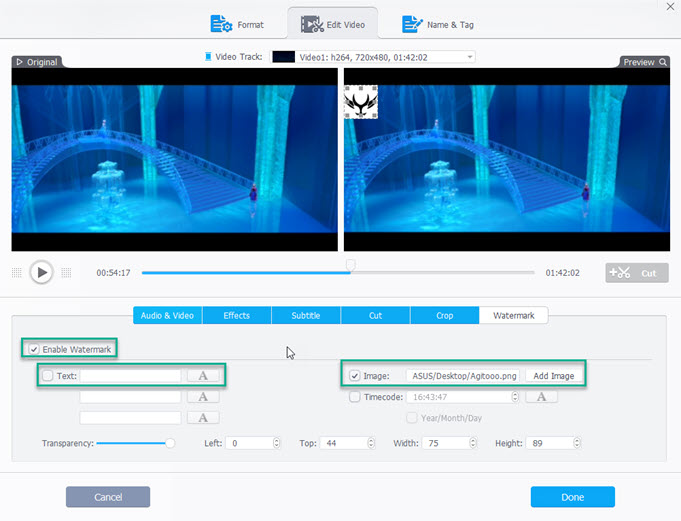
Task: Click the end time 01:42:02
Action: [562, 273]
